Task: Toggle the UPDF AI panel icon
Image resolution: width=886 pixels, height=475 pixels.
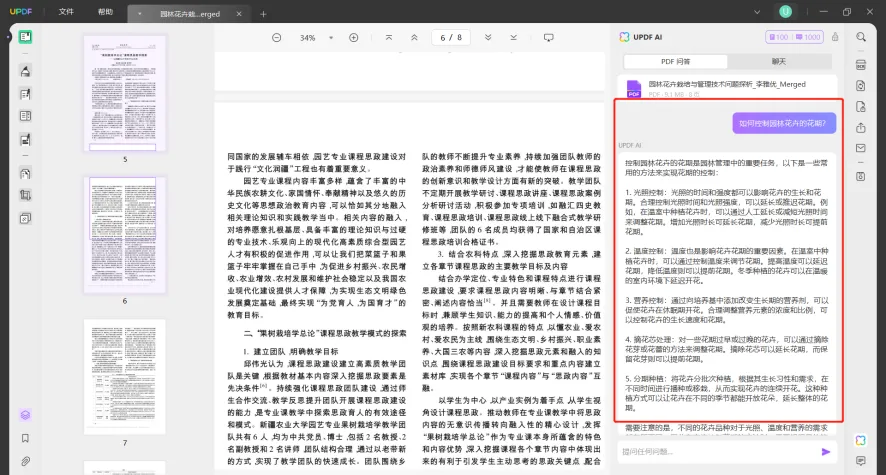Action: point(861,440)
